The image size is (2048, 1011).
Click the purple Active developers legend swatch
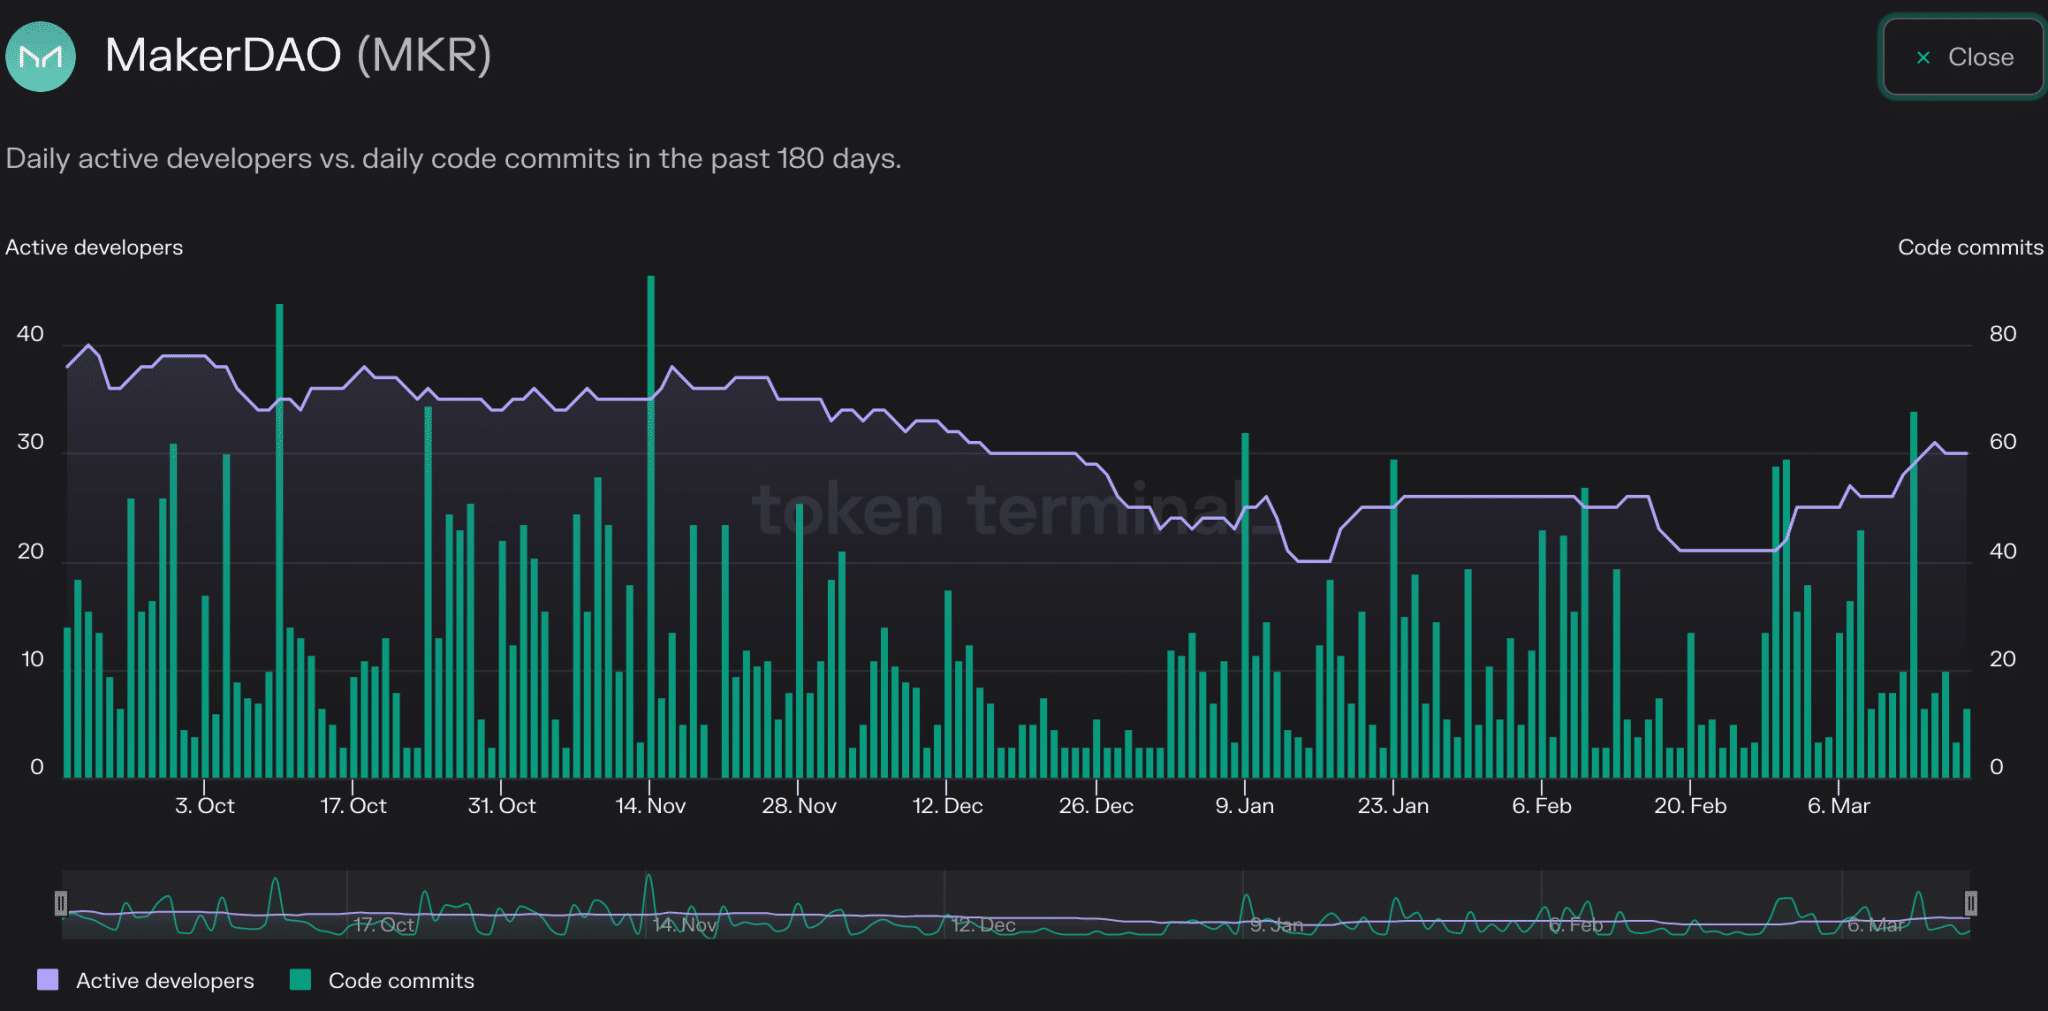pos(48,980)
